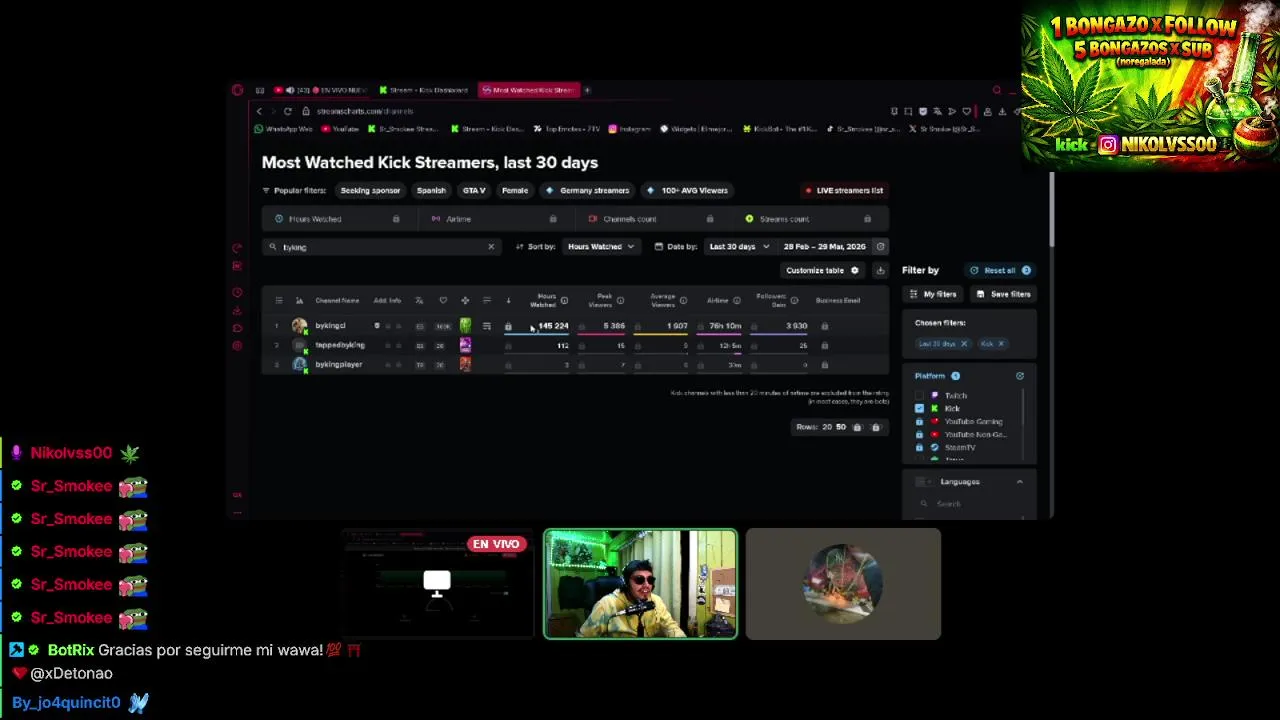1280x720 pixels.
Task: Open the WhatsApp Web bookmark
Action: pos(284,129)
